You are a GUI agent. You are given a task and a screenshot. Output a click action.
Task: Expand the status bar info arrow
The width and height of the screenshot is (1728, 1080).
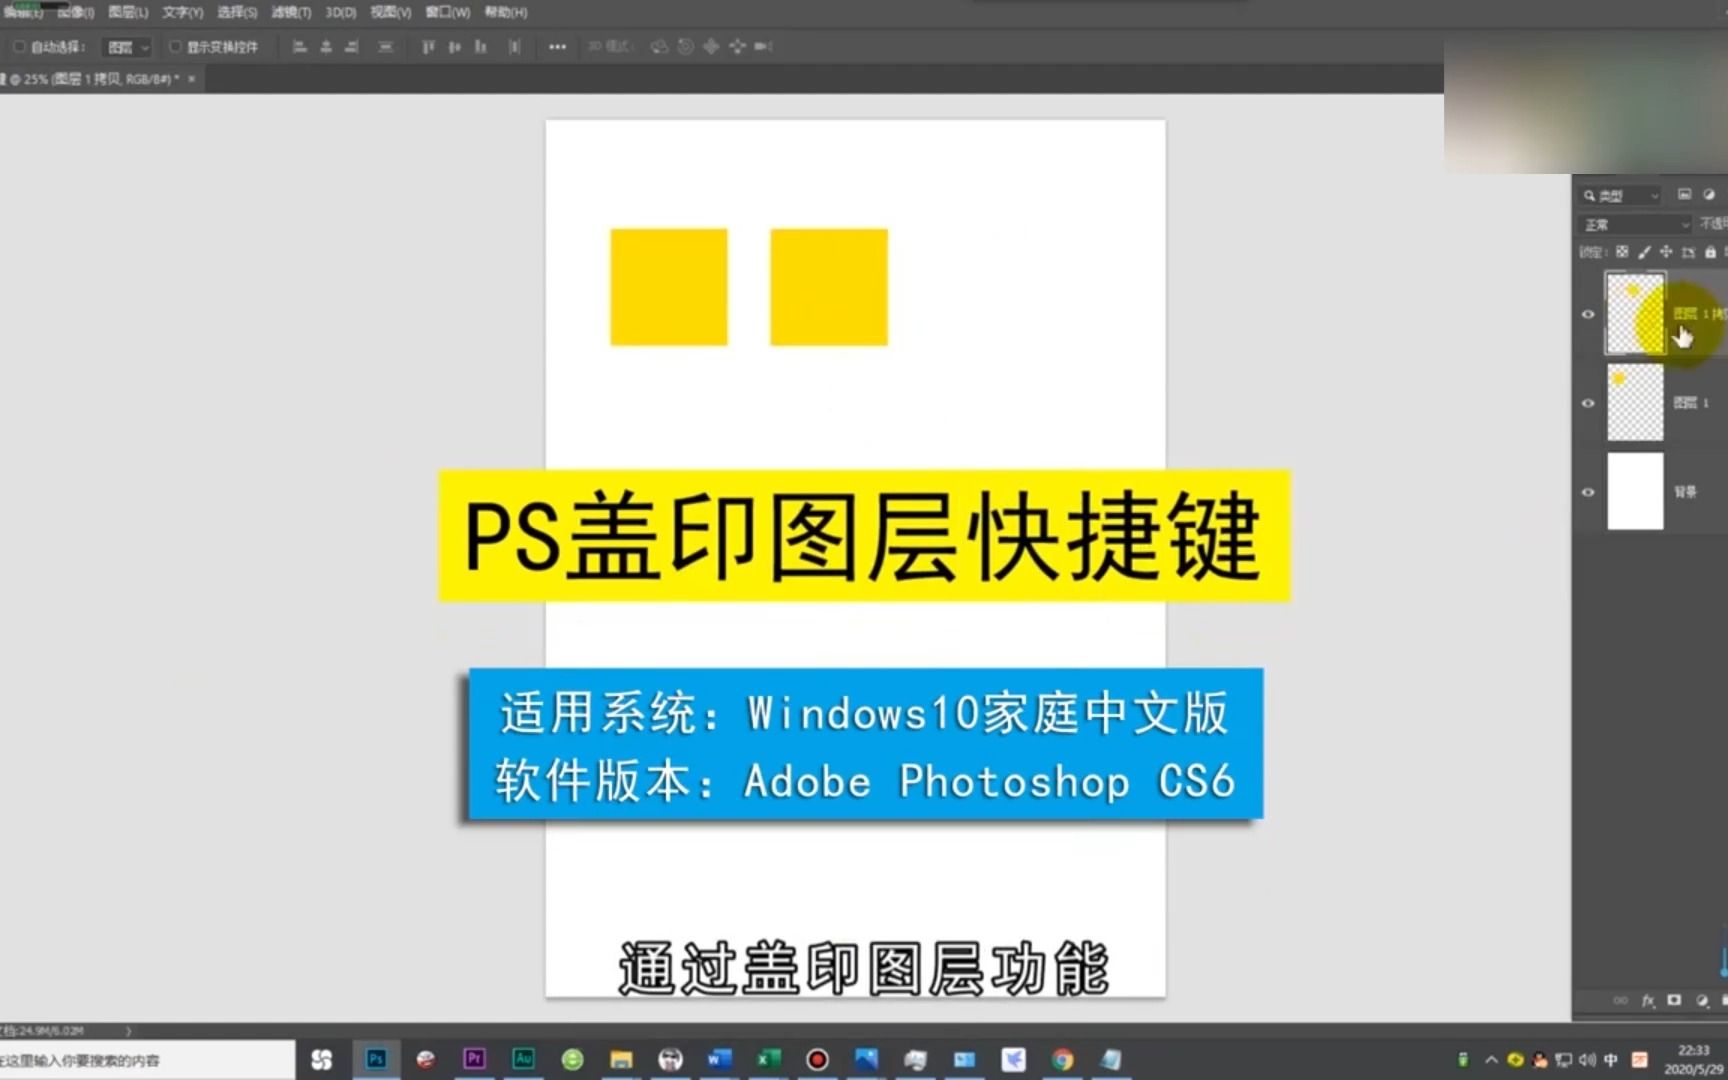coord(128,1030)
